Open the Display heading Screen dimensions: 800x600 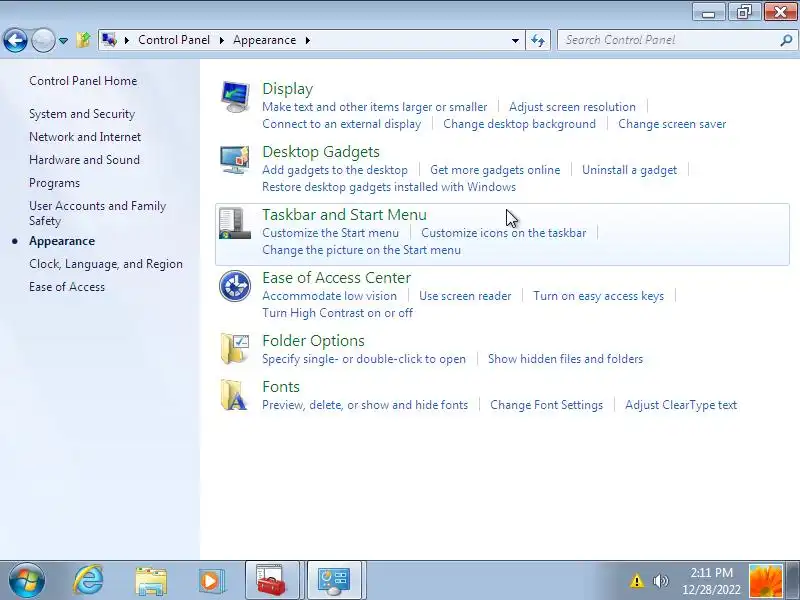coord(288,89)
